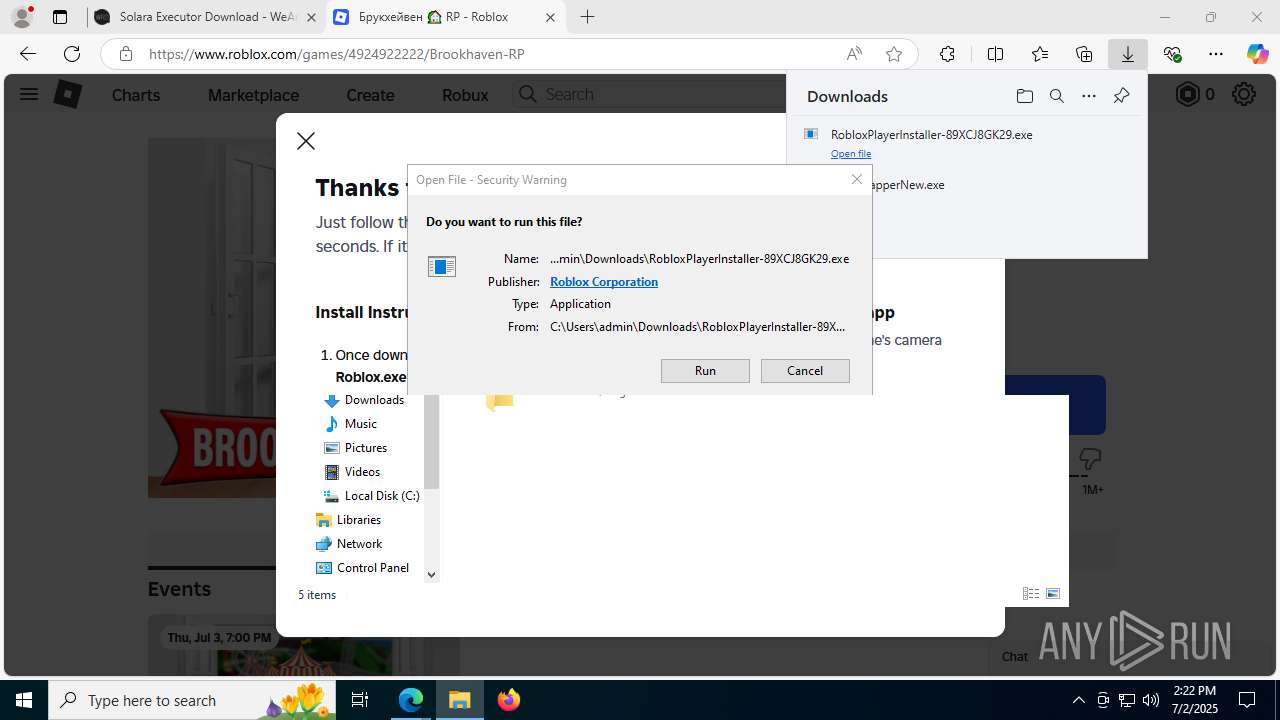Open the Windows Start menu

24,700
